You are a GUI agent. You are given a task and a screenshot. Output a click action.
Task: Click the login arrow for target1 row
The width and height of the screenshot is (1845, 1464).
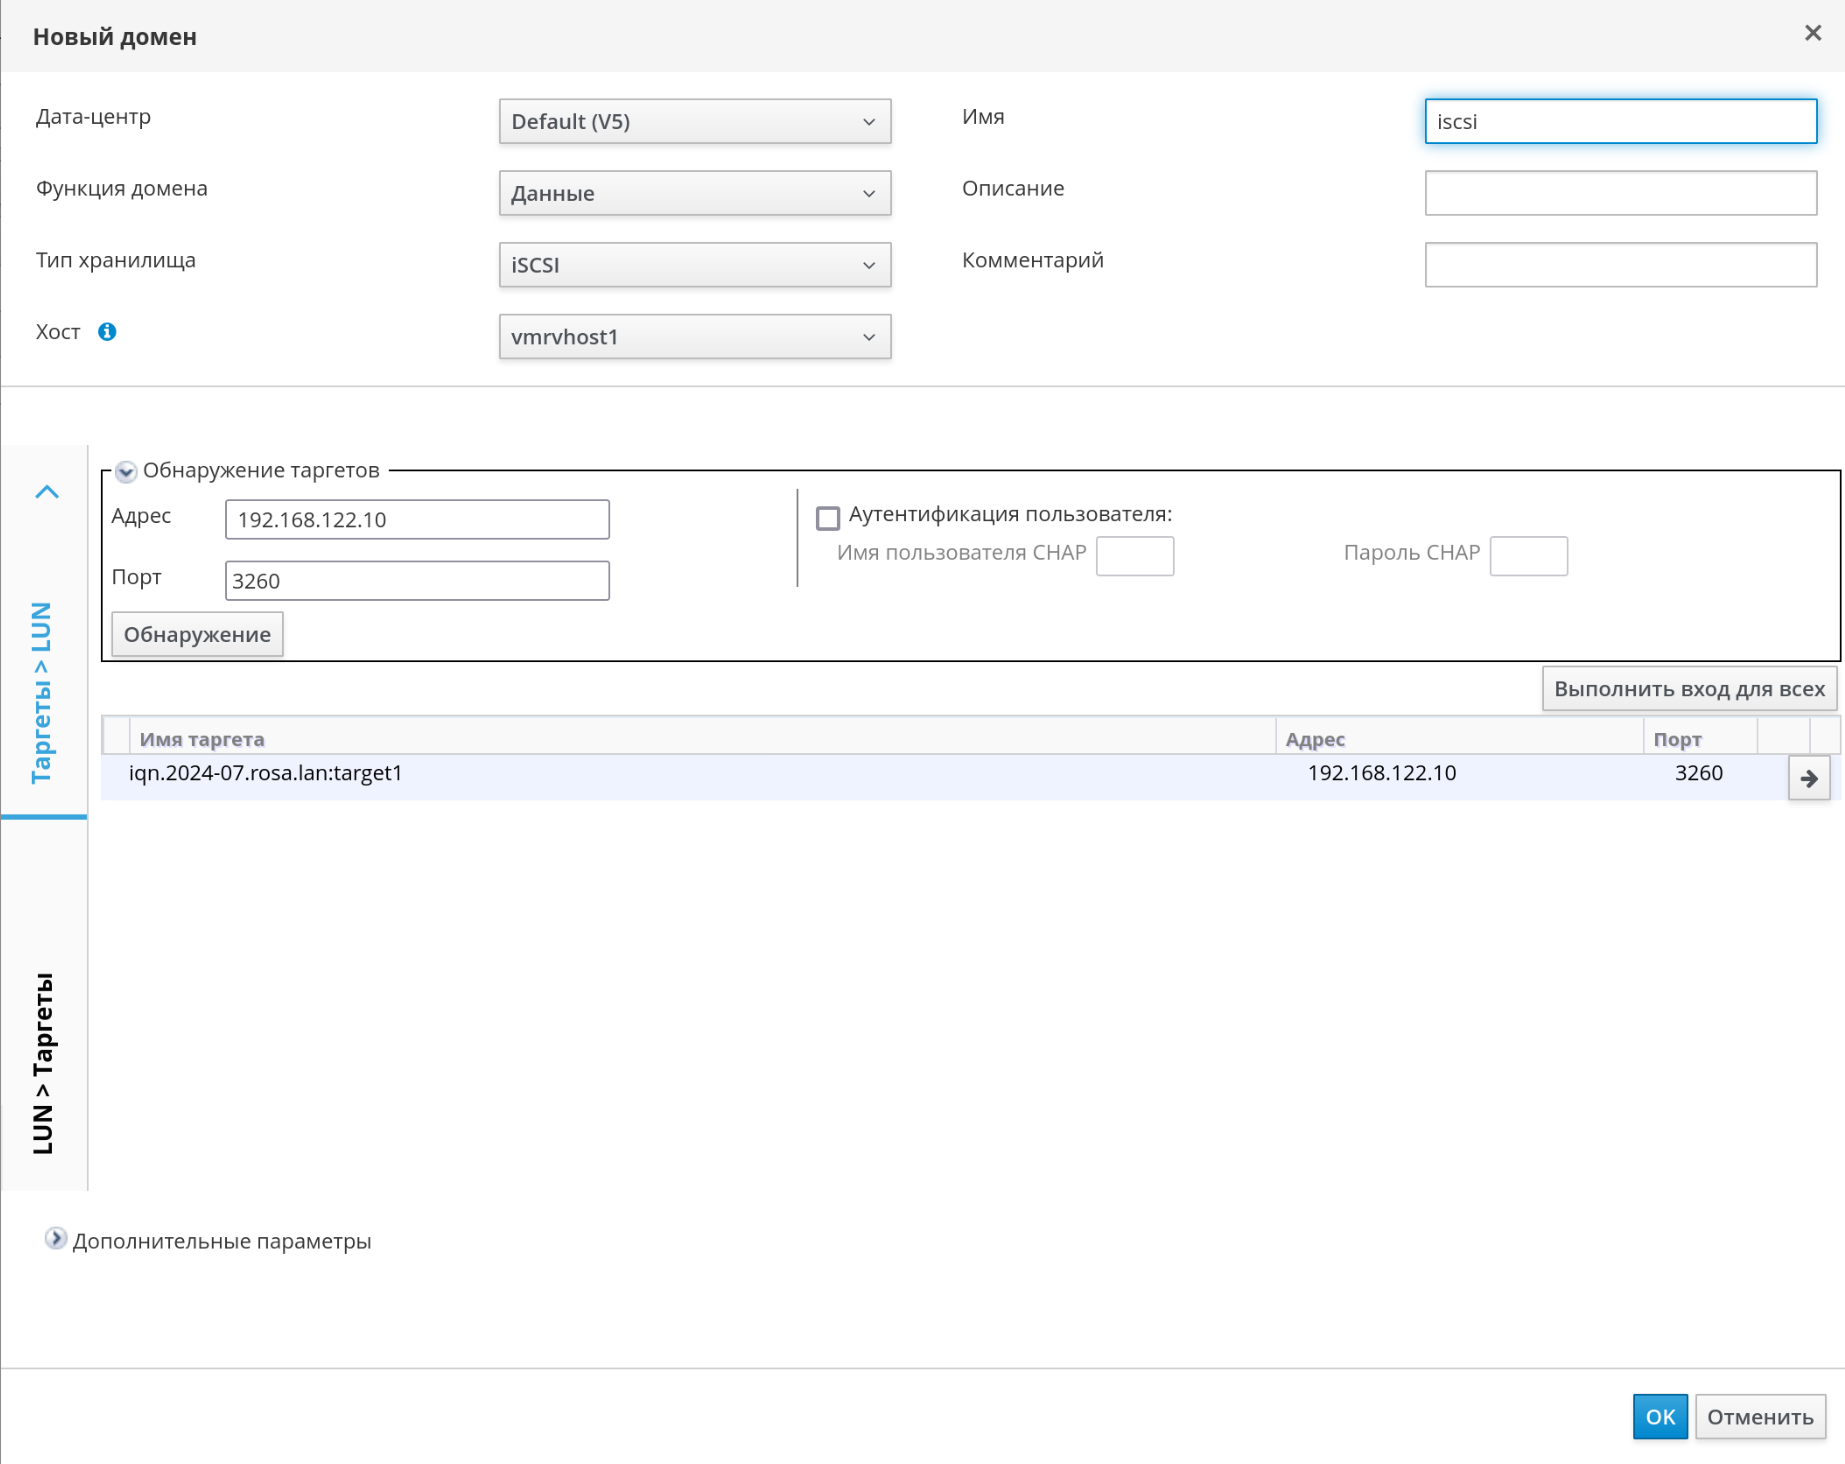[x=1808, y=778]
